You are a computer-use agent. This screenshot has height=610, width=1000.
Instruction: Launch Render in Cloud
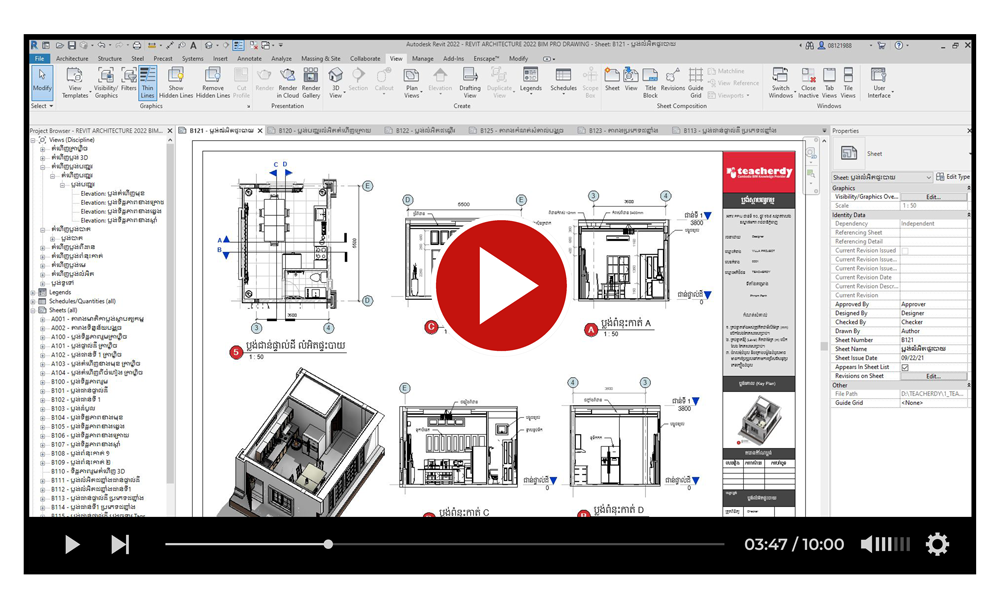288,83
